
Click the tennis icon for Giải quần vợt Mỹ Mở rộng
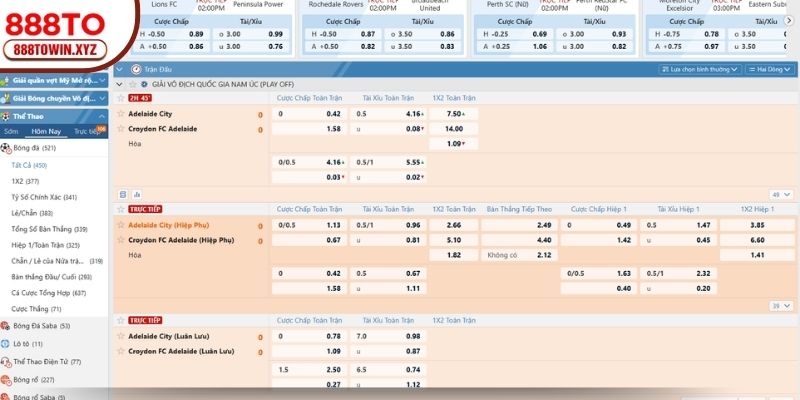[x=5, y=81]
